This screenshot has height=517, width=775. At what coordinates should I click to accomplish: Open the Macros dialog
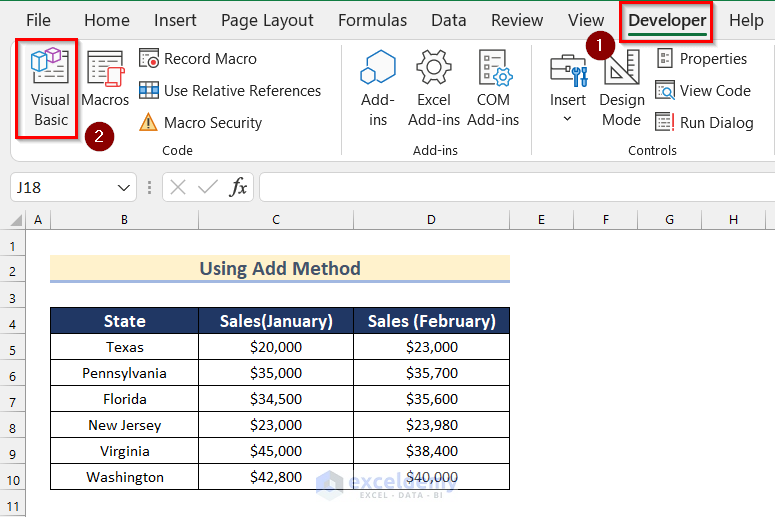click(105, 80)
